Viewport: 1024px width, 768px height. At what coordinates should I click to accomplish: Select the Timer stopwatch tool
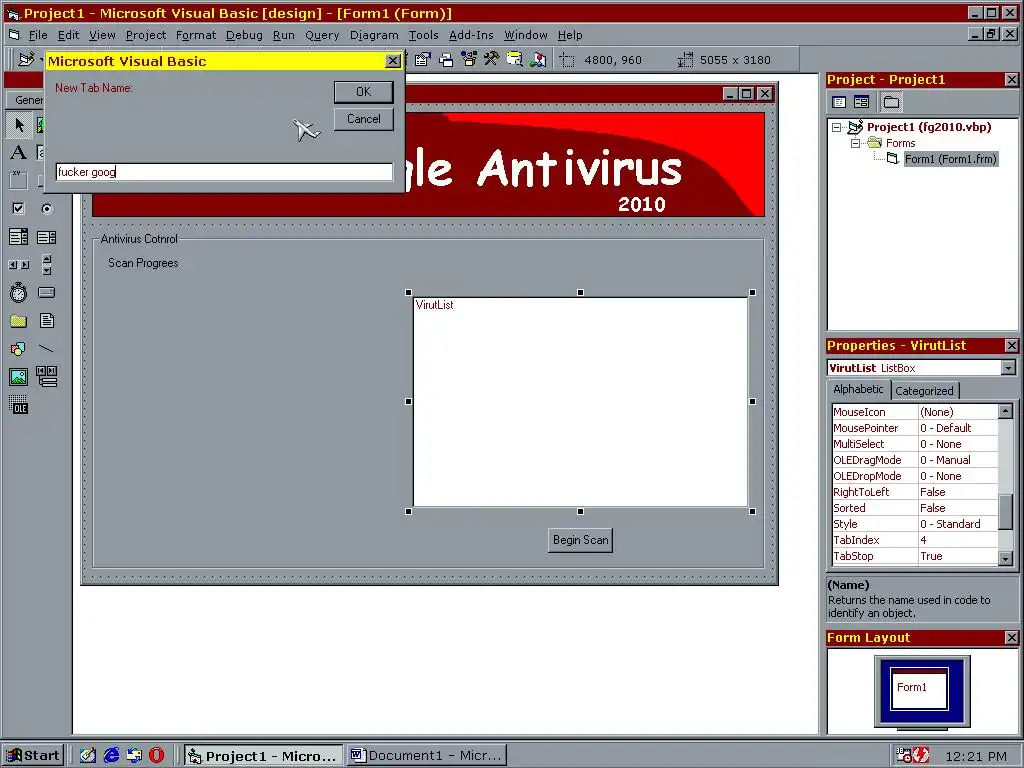(x=19, y=293)
